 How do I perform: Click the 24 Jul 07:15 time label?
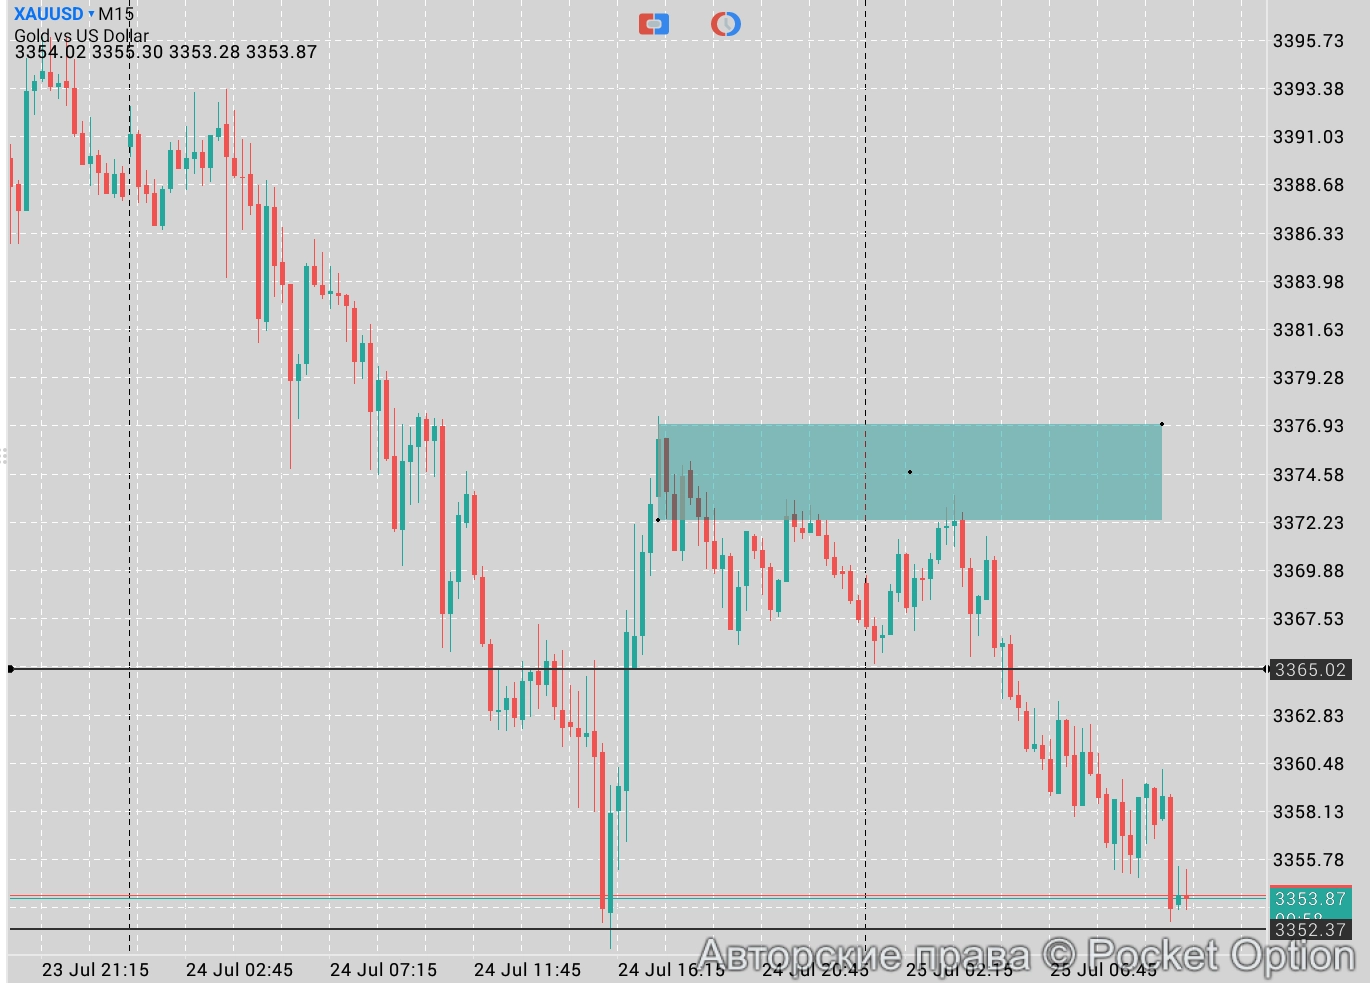[383, 969]
